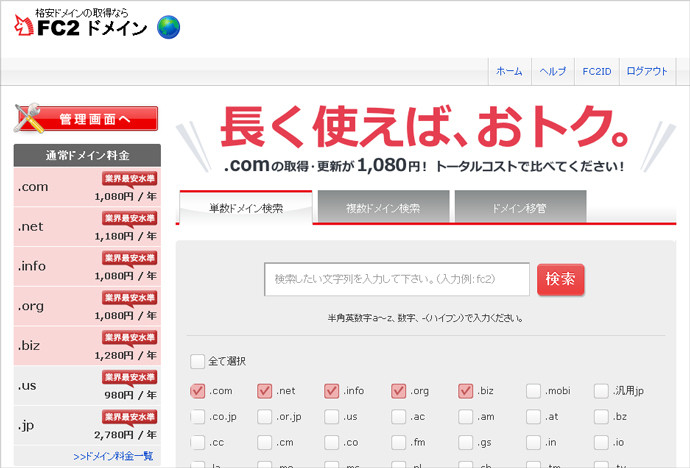The image size is (690, 468).
Task: Check the .fm checkbox
Action: pyautogui.click(x=398, y=442)
